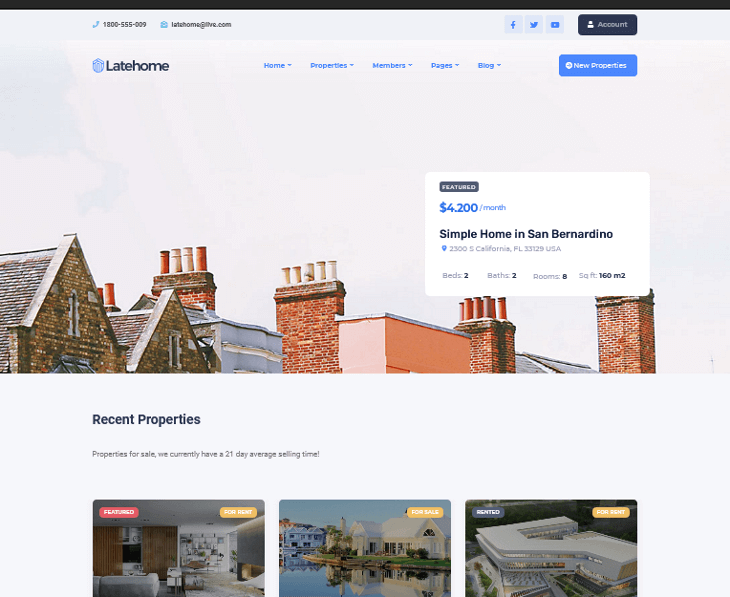
Task: Click FOR RENT badge on aerial building card
Action: tap(611, 512)
